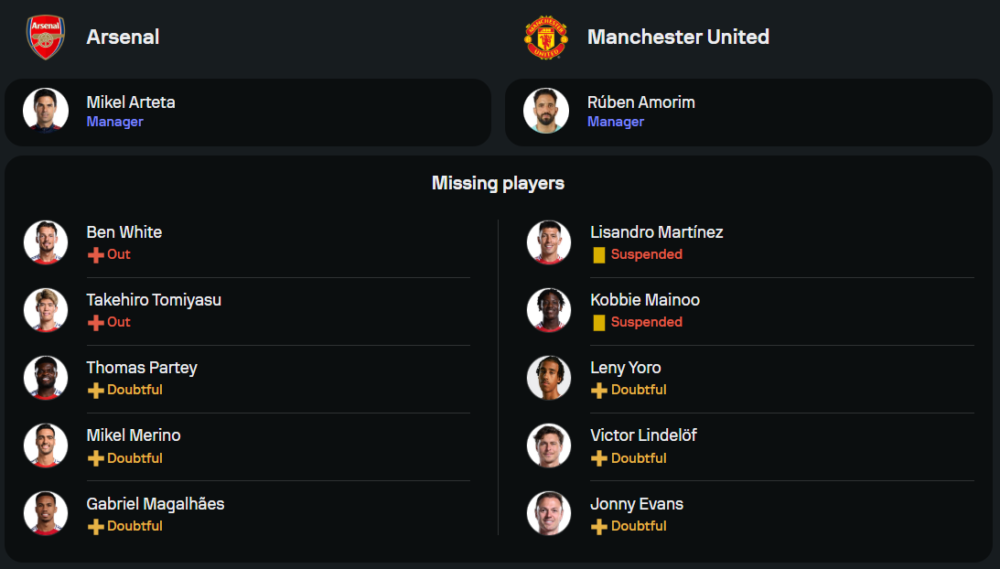Click Gabriel Magalhães's player avatar

point(45,513)
